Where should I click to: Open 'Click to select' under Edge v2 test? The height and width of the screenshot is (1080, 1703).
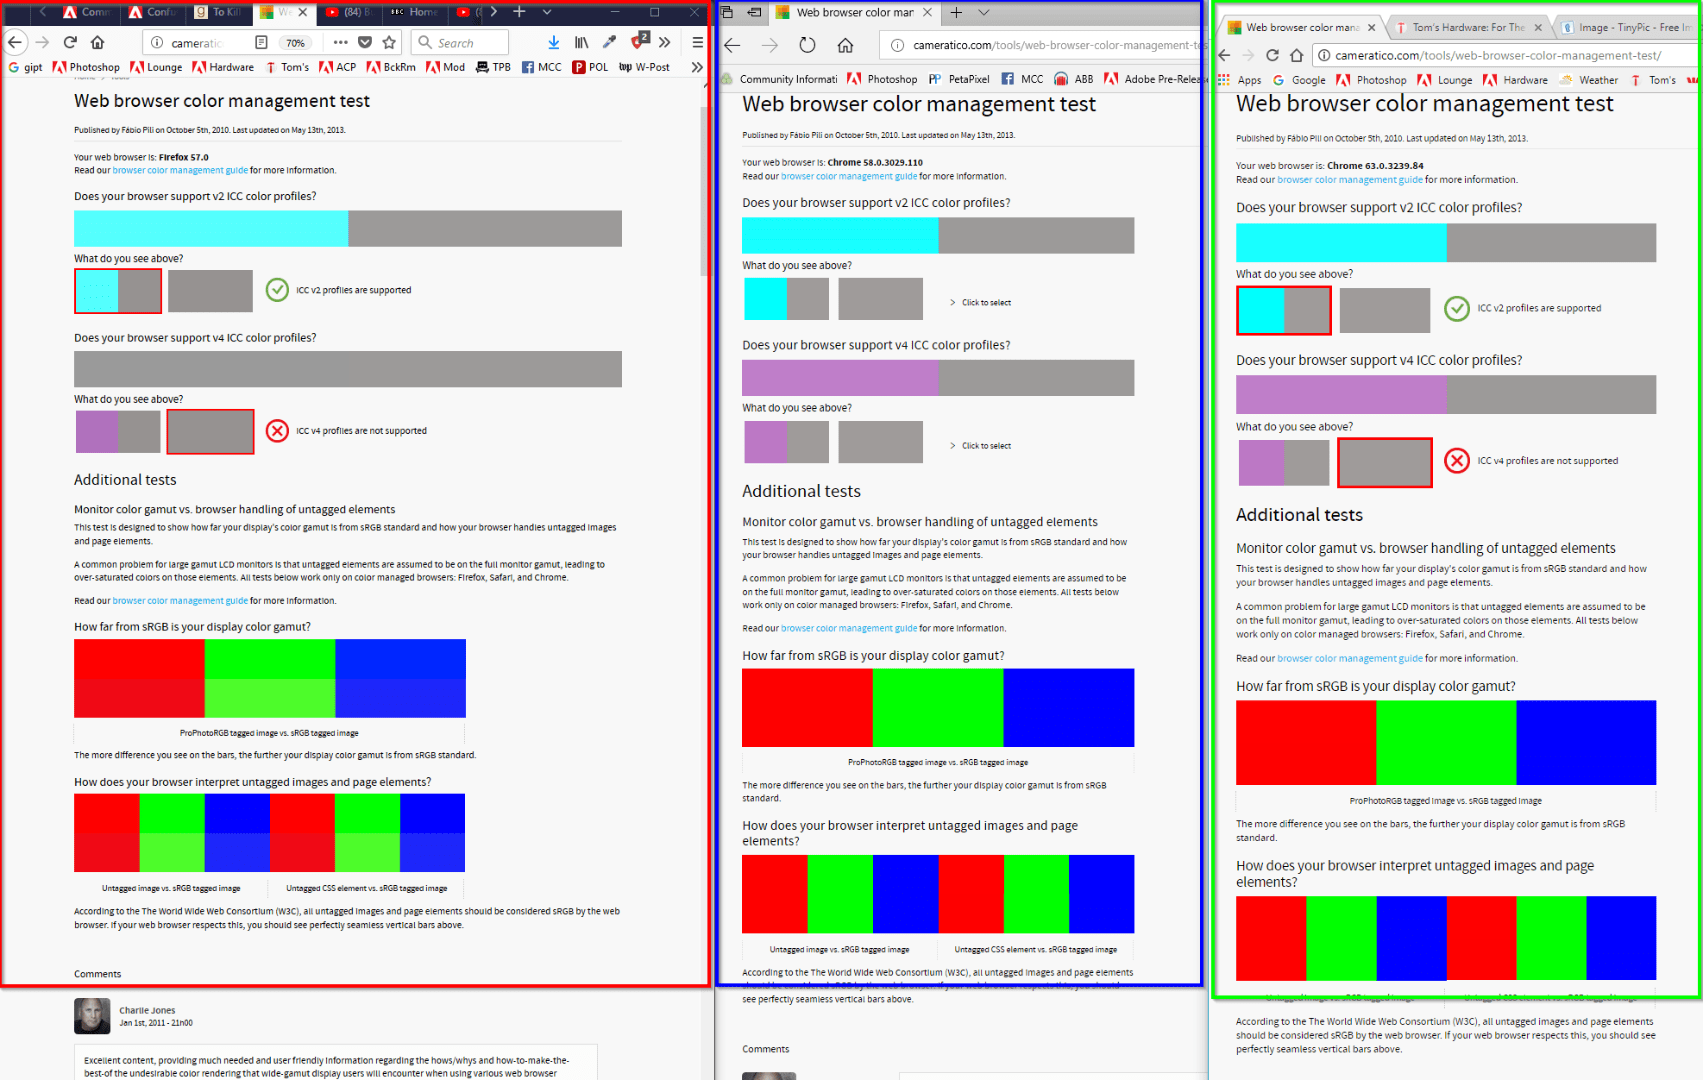pos(986,301)
